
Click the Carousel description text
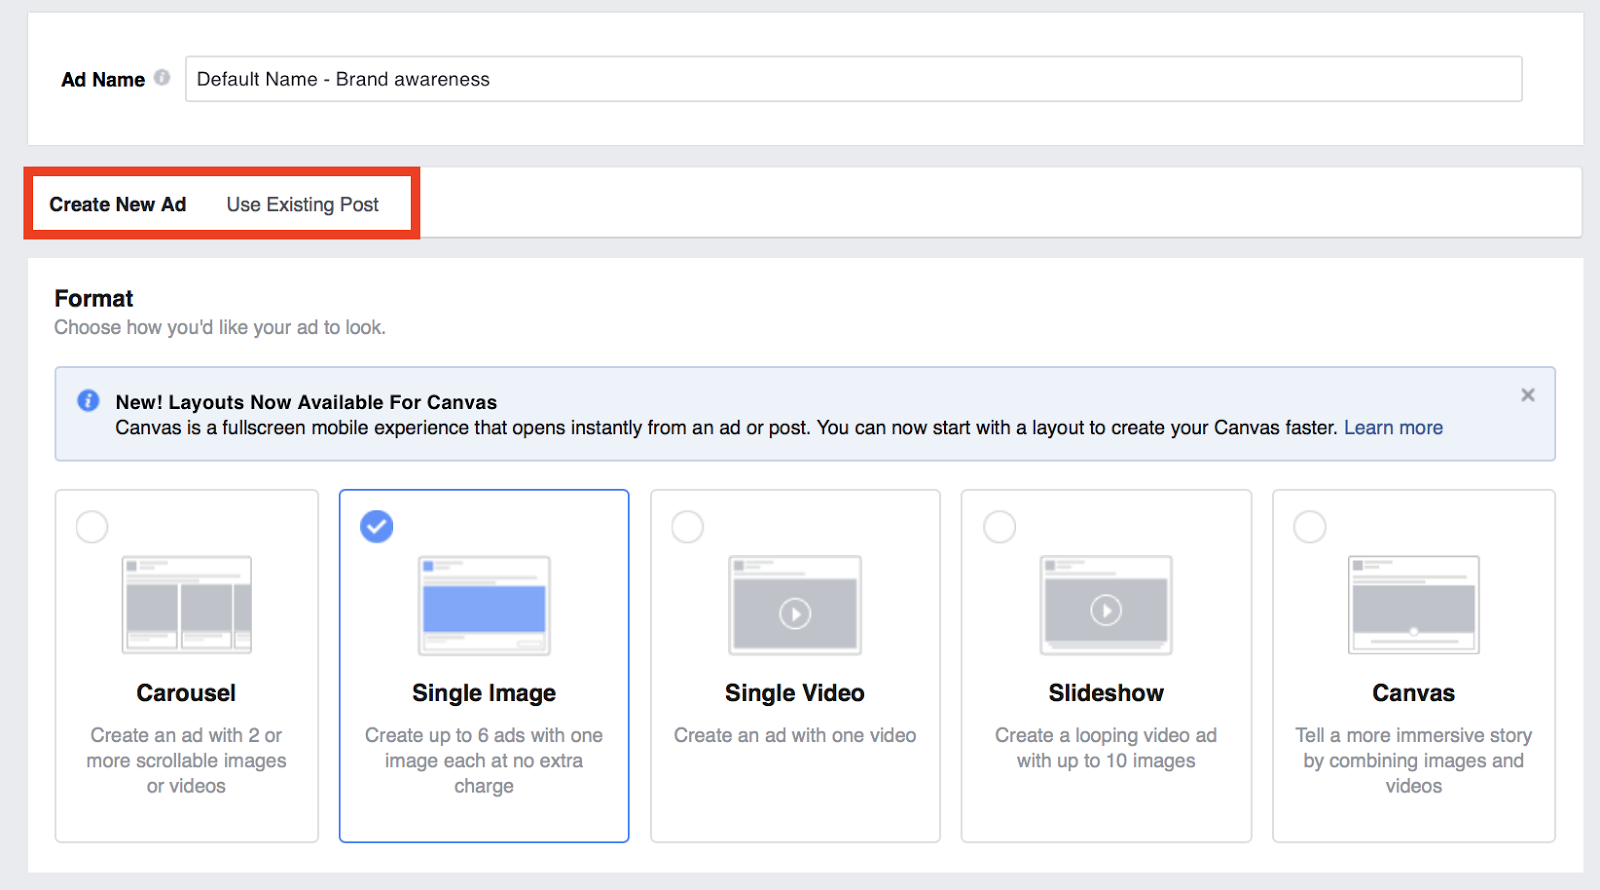187,761
